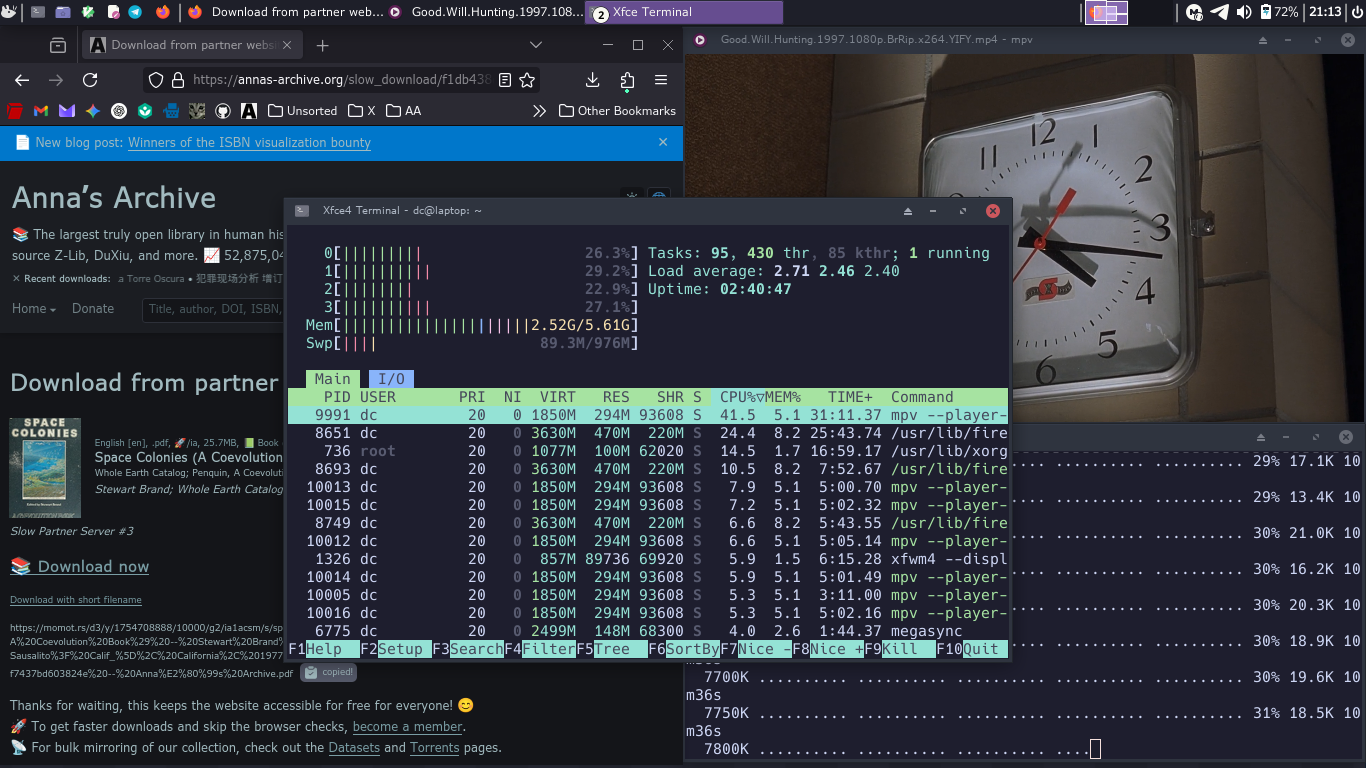Open Gmail bookmark icon
This screenshot has width=1366, height=768.
[x=41, y=111]
